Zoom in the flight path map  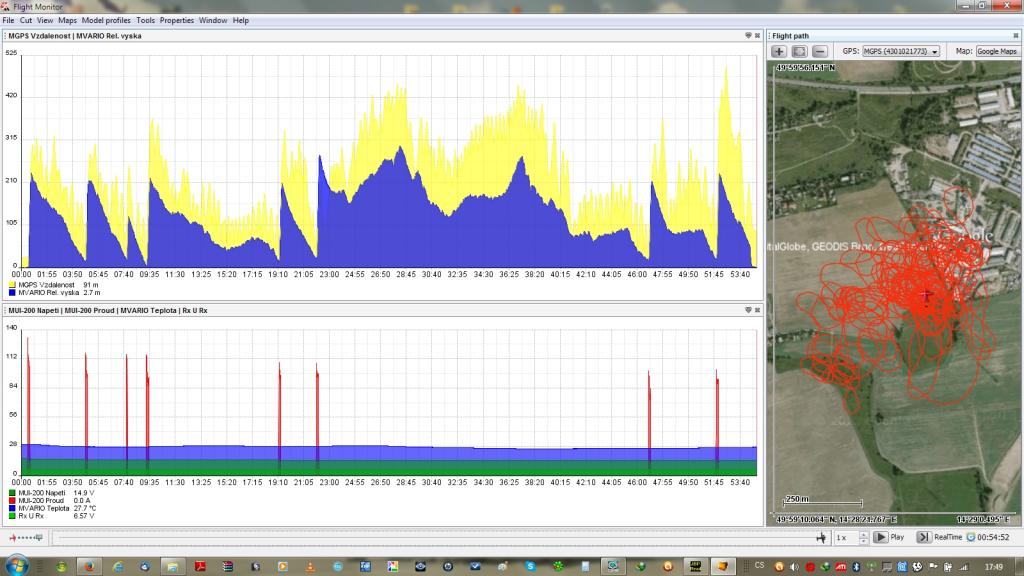point(779,51)
